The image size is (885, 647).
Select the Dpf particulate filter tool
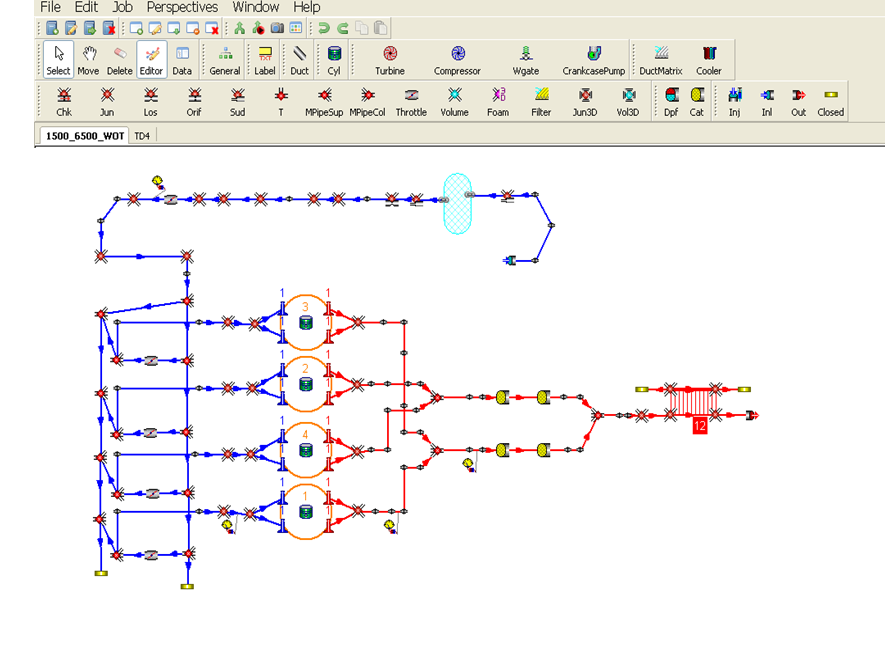pyautogui.click(x=671, y=102)
